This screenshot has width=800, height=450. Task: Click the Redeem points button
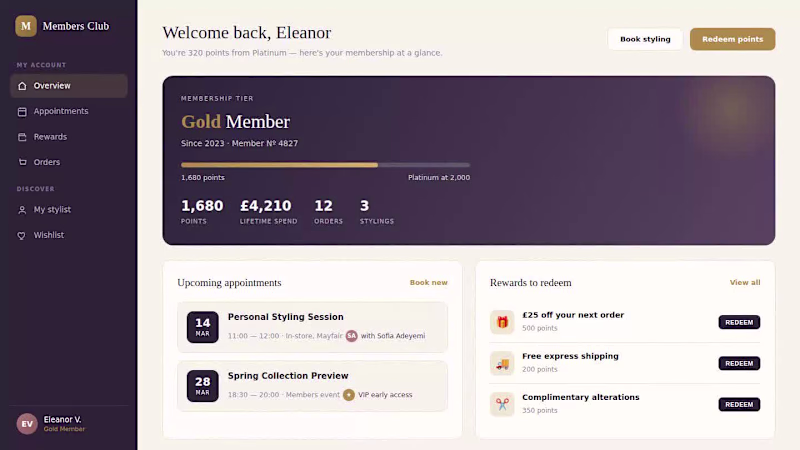(732, 39)
